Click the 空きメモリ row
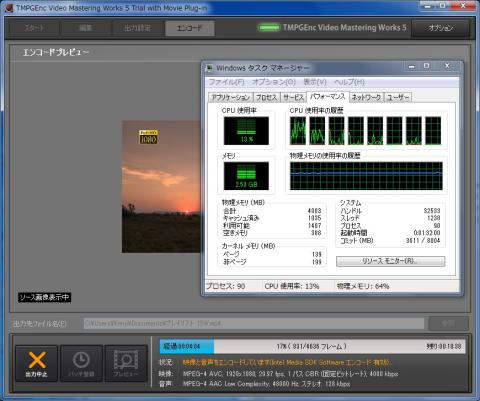480x401 pixels. tap(272, 233)
